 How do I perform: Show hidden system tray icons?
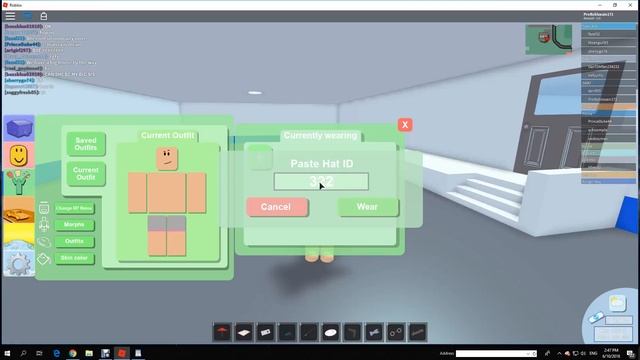[560, 353]
